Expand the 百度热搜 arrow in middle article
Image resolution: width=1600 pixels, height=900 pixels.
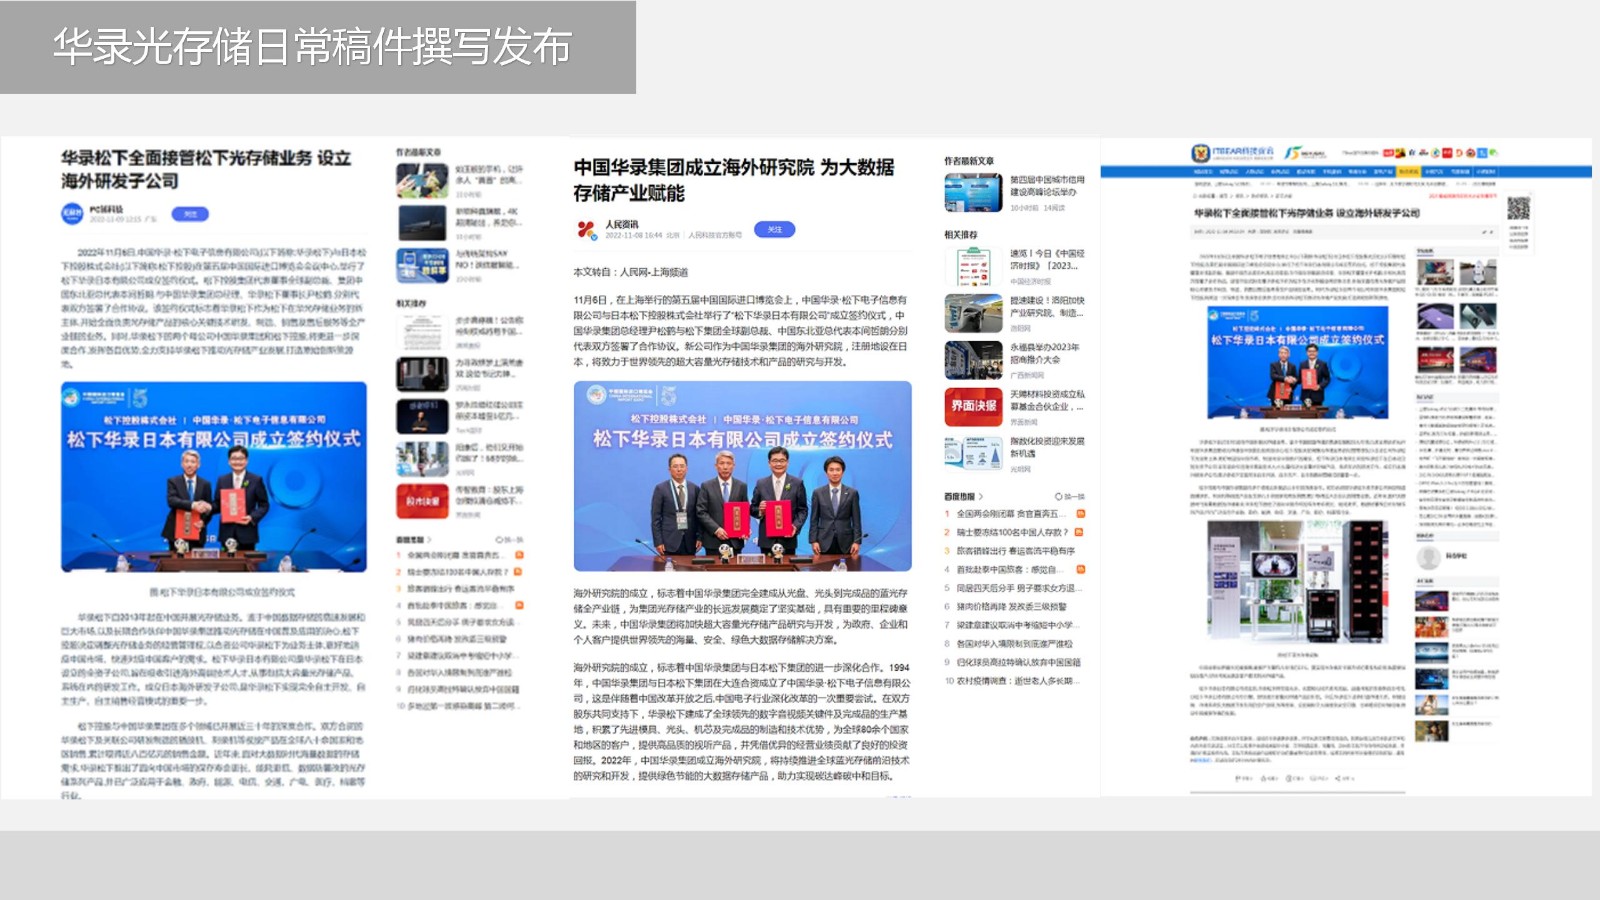[x=981, y=496]
